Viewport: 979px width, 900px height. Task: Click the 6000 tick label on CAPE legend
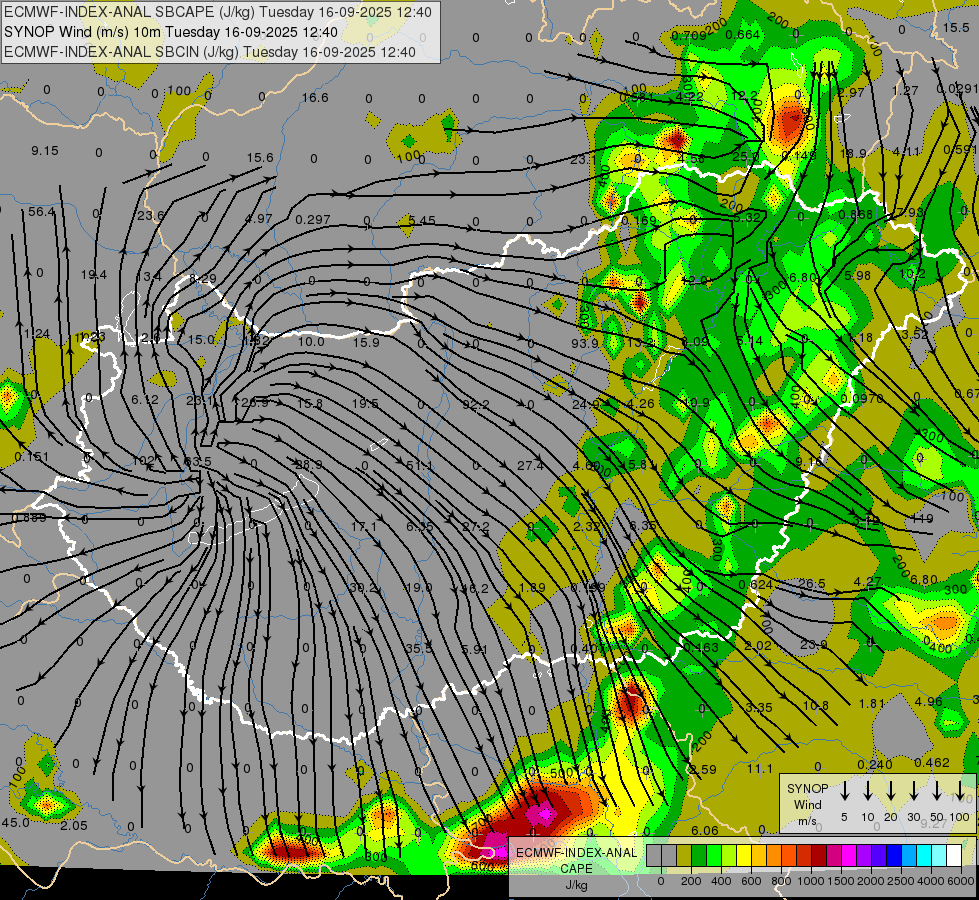point(961,881)
